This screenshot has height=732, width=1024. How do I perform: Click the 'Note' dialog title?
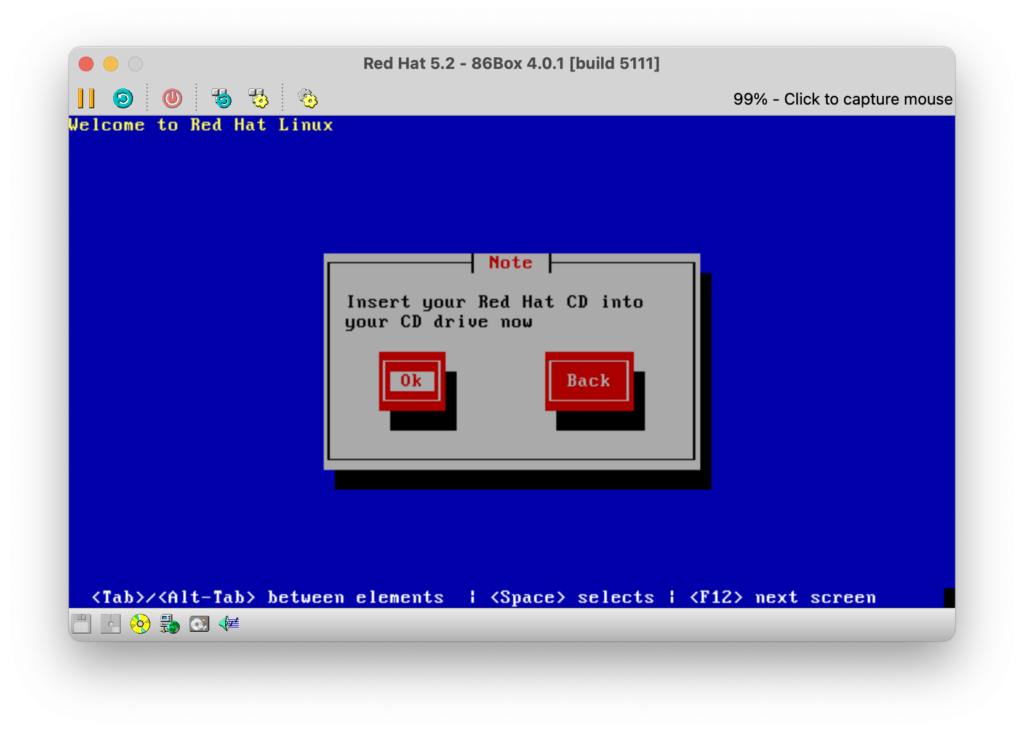tap(511, 263)
